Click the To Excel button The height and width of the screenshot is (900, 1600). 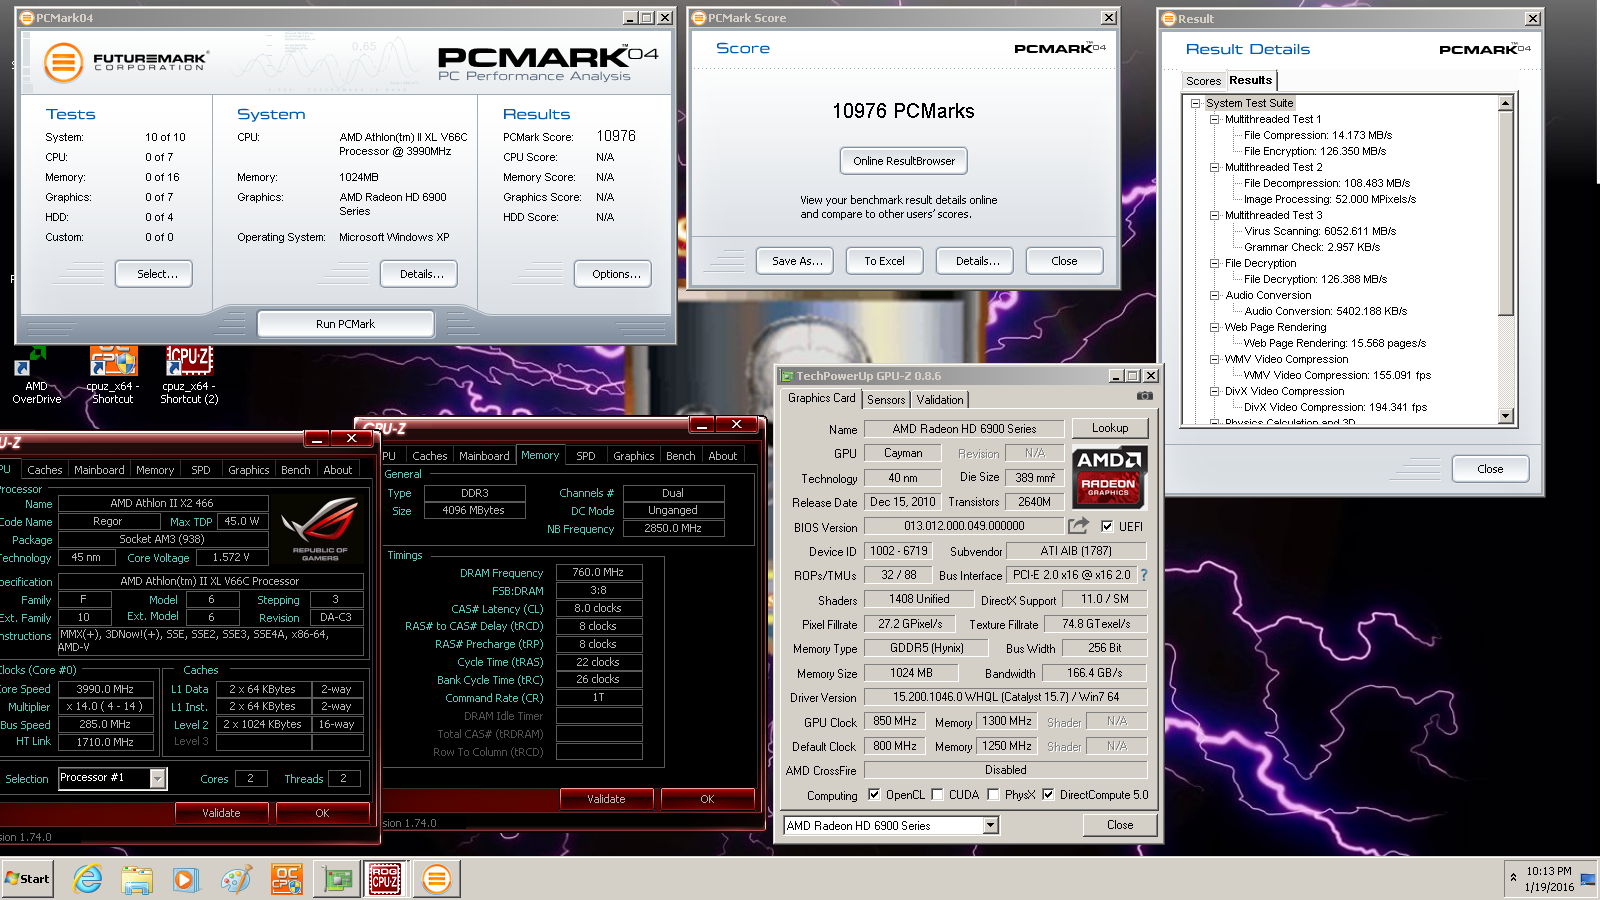coord(884,261)
